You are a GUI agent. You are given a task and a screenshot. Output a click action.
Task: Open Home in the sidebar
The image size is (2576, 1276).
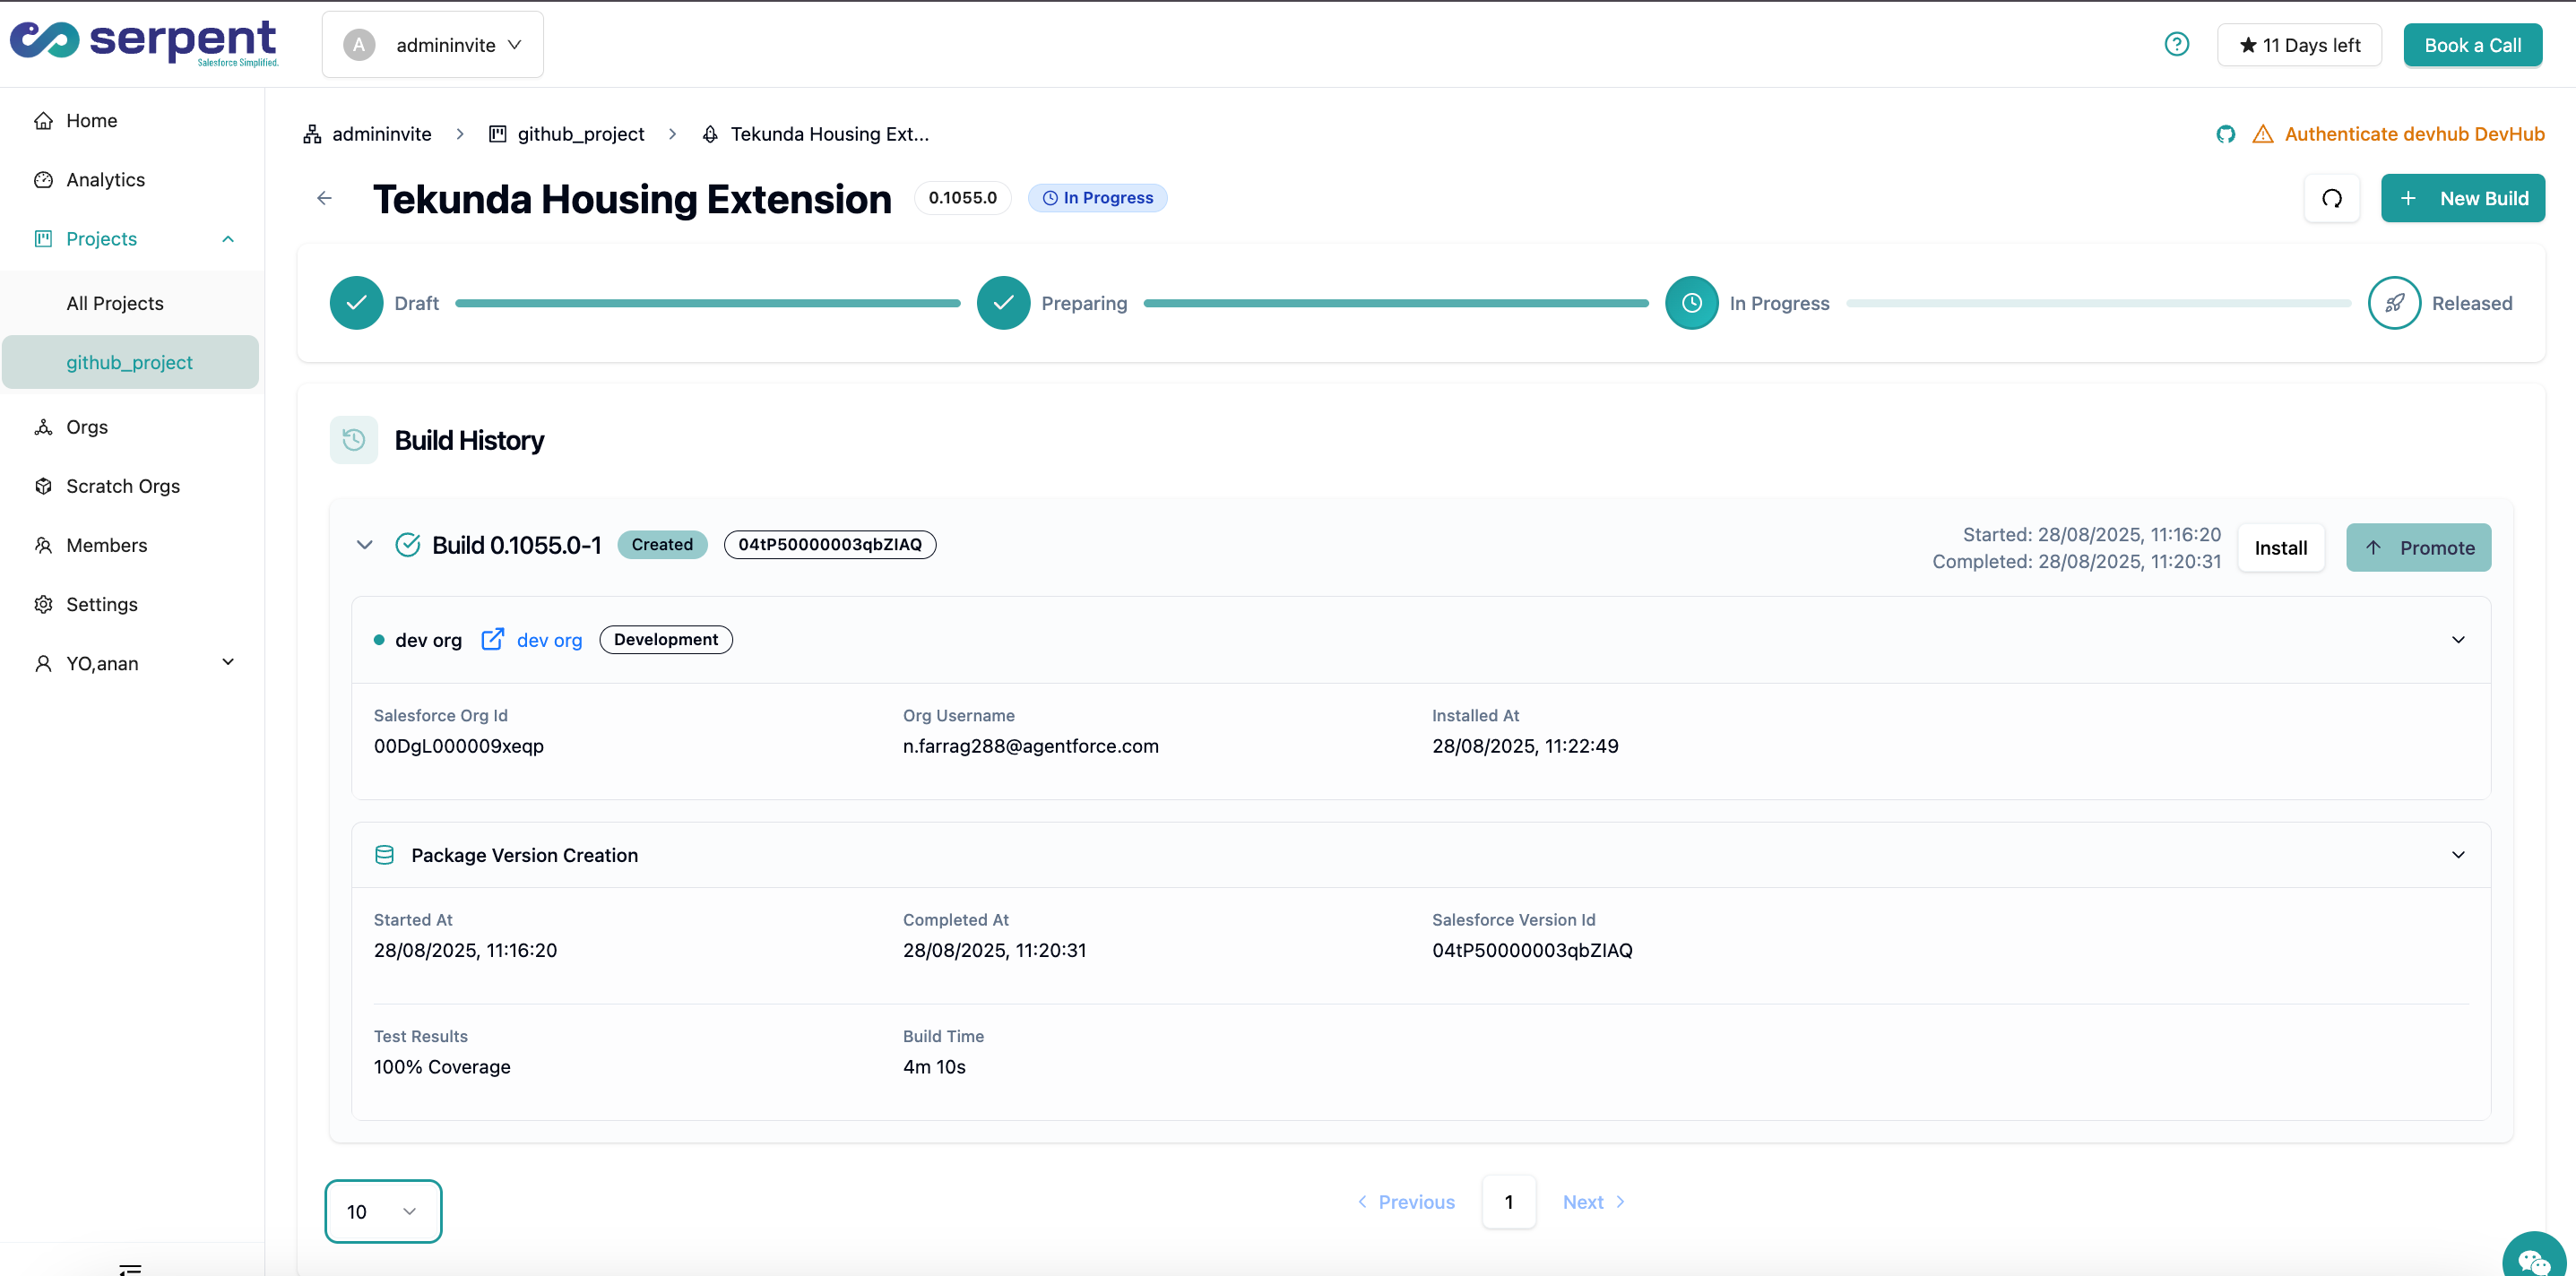(x=130, y=120)
